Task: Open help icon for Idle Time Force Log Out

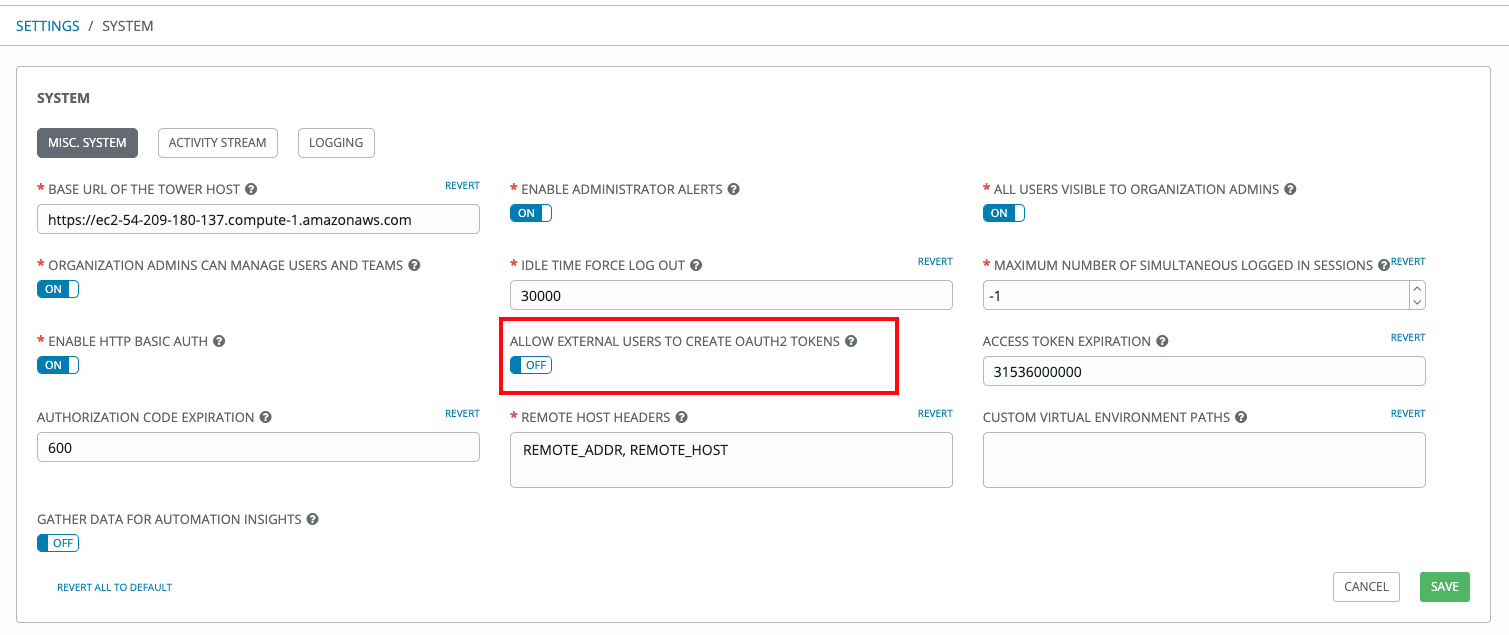Action: click(x=696, y=265)
